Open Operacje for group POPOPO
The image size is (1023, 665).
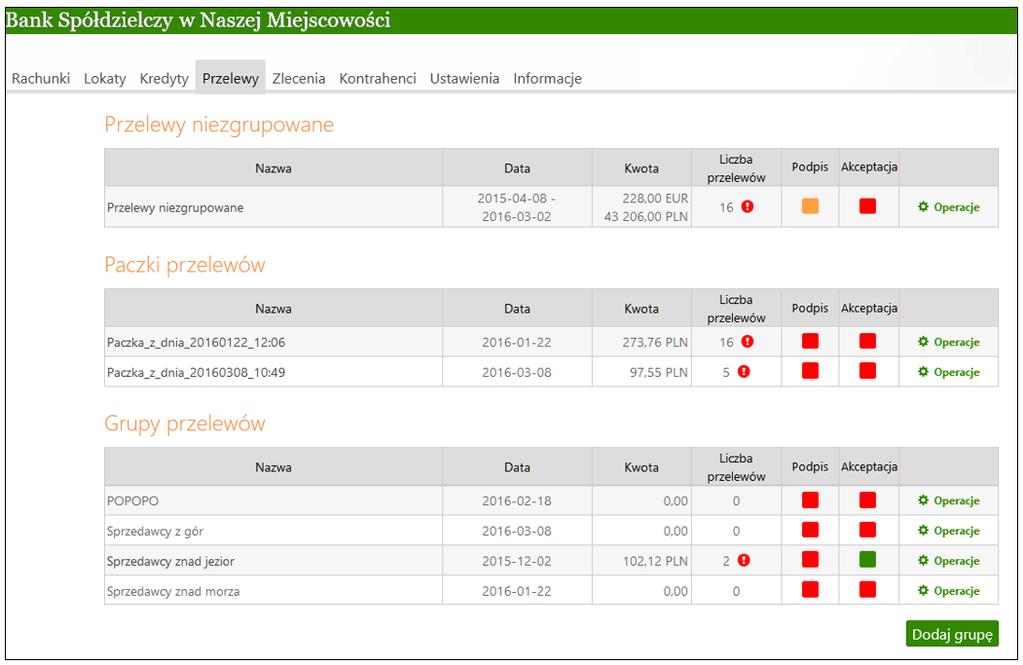click(x=949, y=501)
